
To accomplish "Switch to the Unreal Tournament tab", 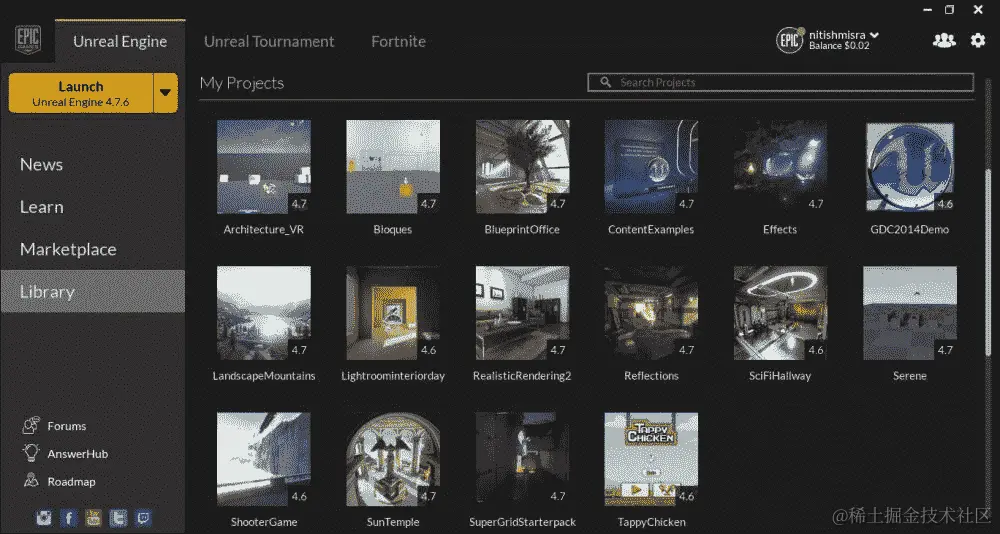I will coord(269,41).
